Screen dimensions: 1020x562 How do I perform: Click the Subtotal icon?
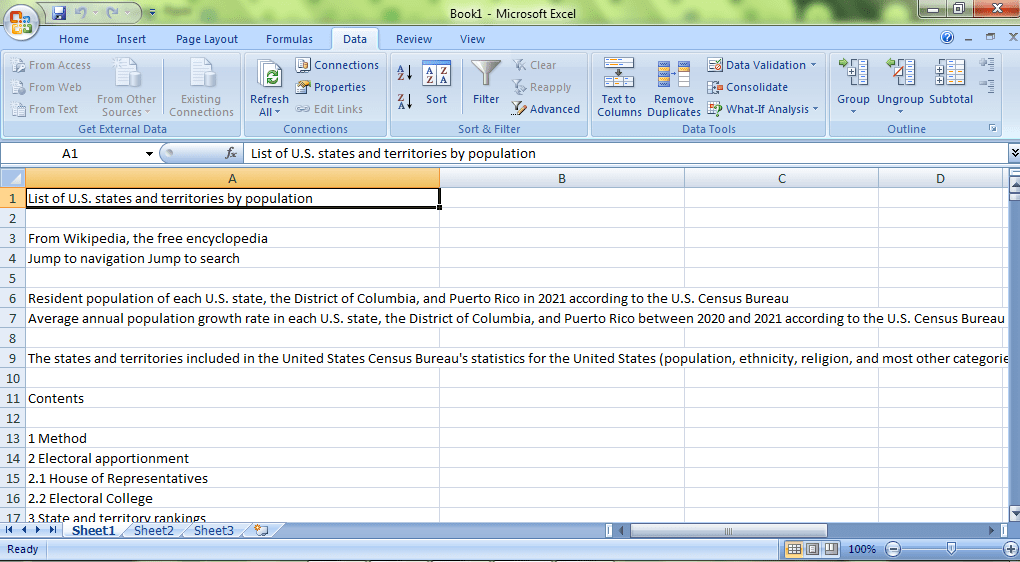950,83
